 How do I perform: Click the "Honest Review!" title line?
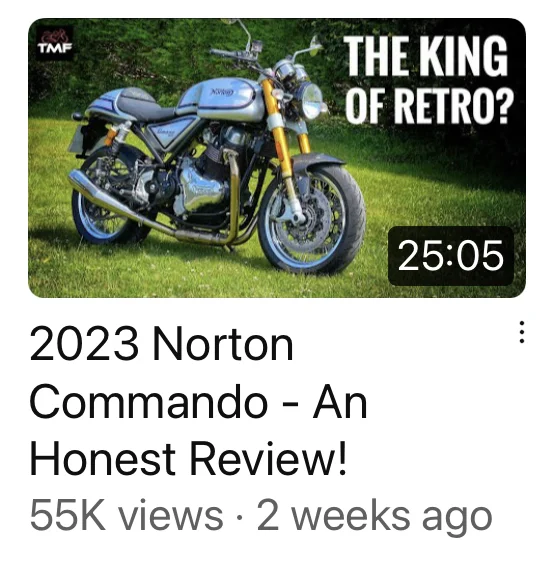(188, 459)
